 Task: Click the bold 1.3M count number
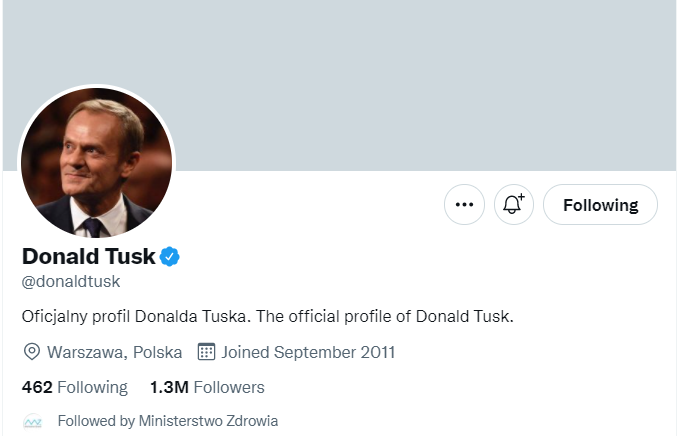click(169, 387)
